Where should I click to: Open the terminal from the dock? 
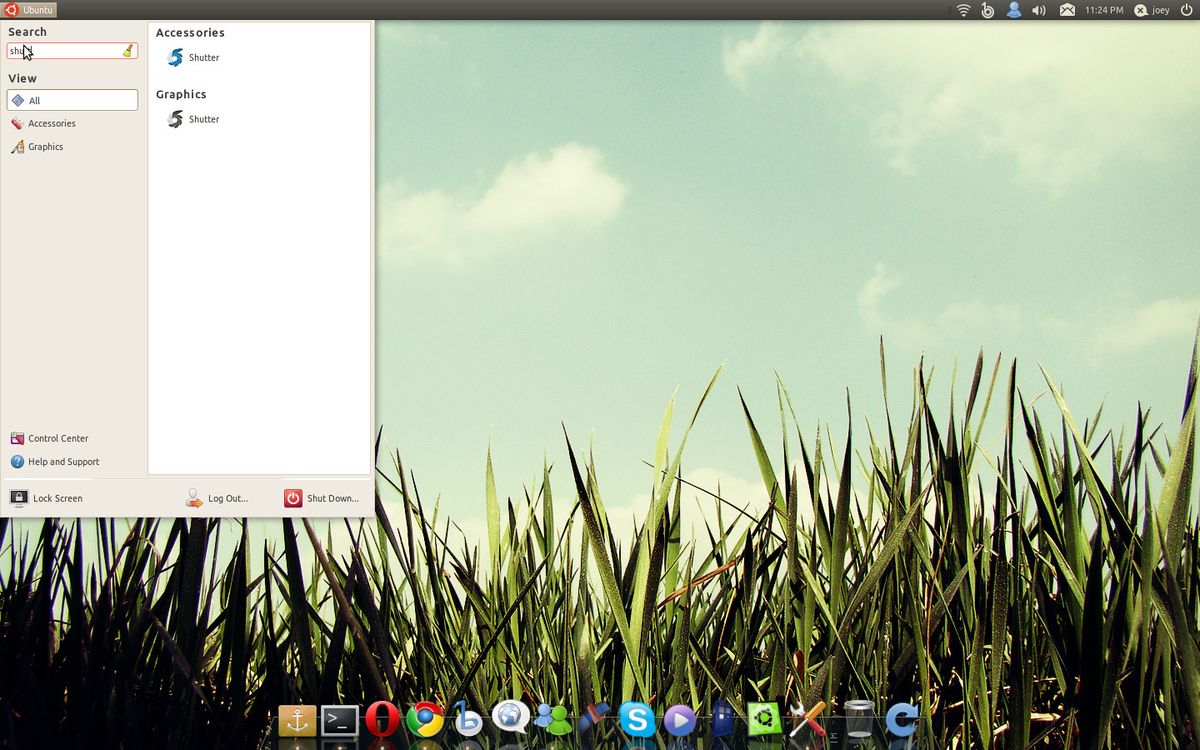click(x=340, y=720)
